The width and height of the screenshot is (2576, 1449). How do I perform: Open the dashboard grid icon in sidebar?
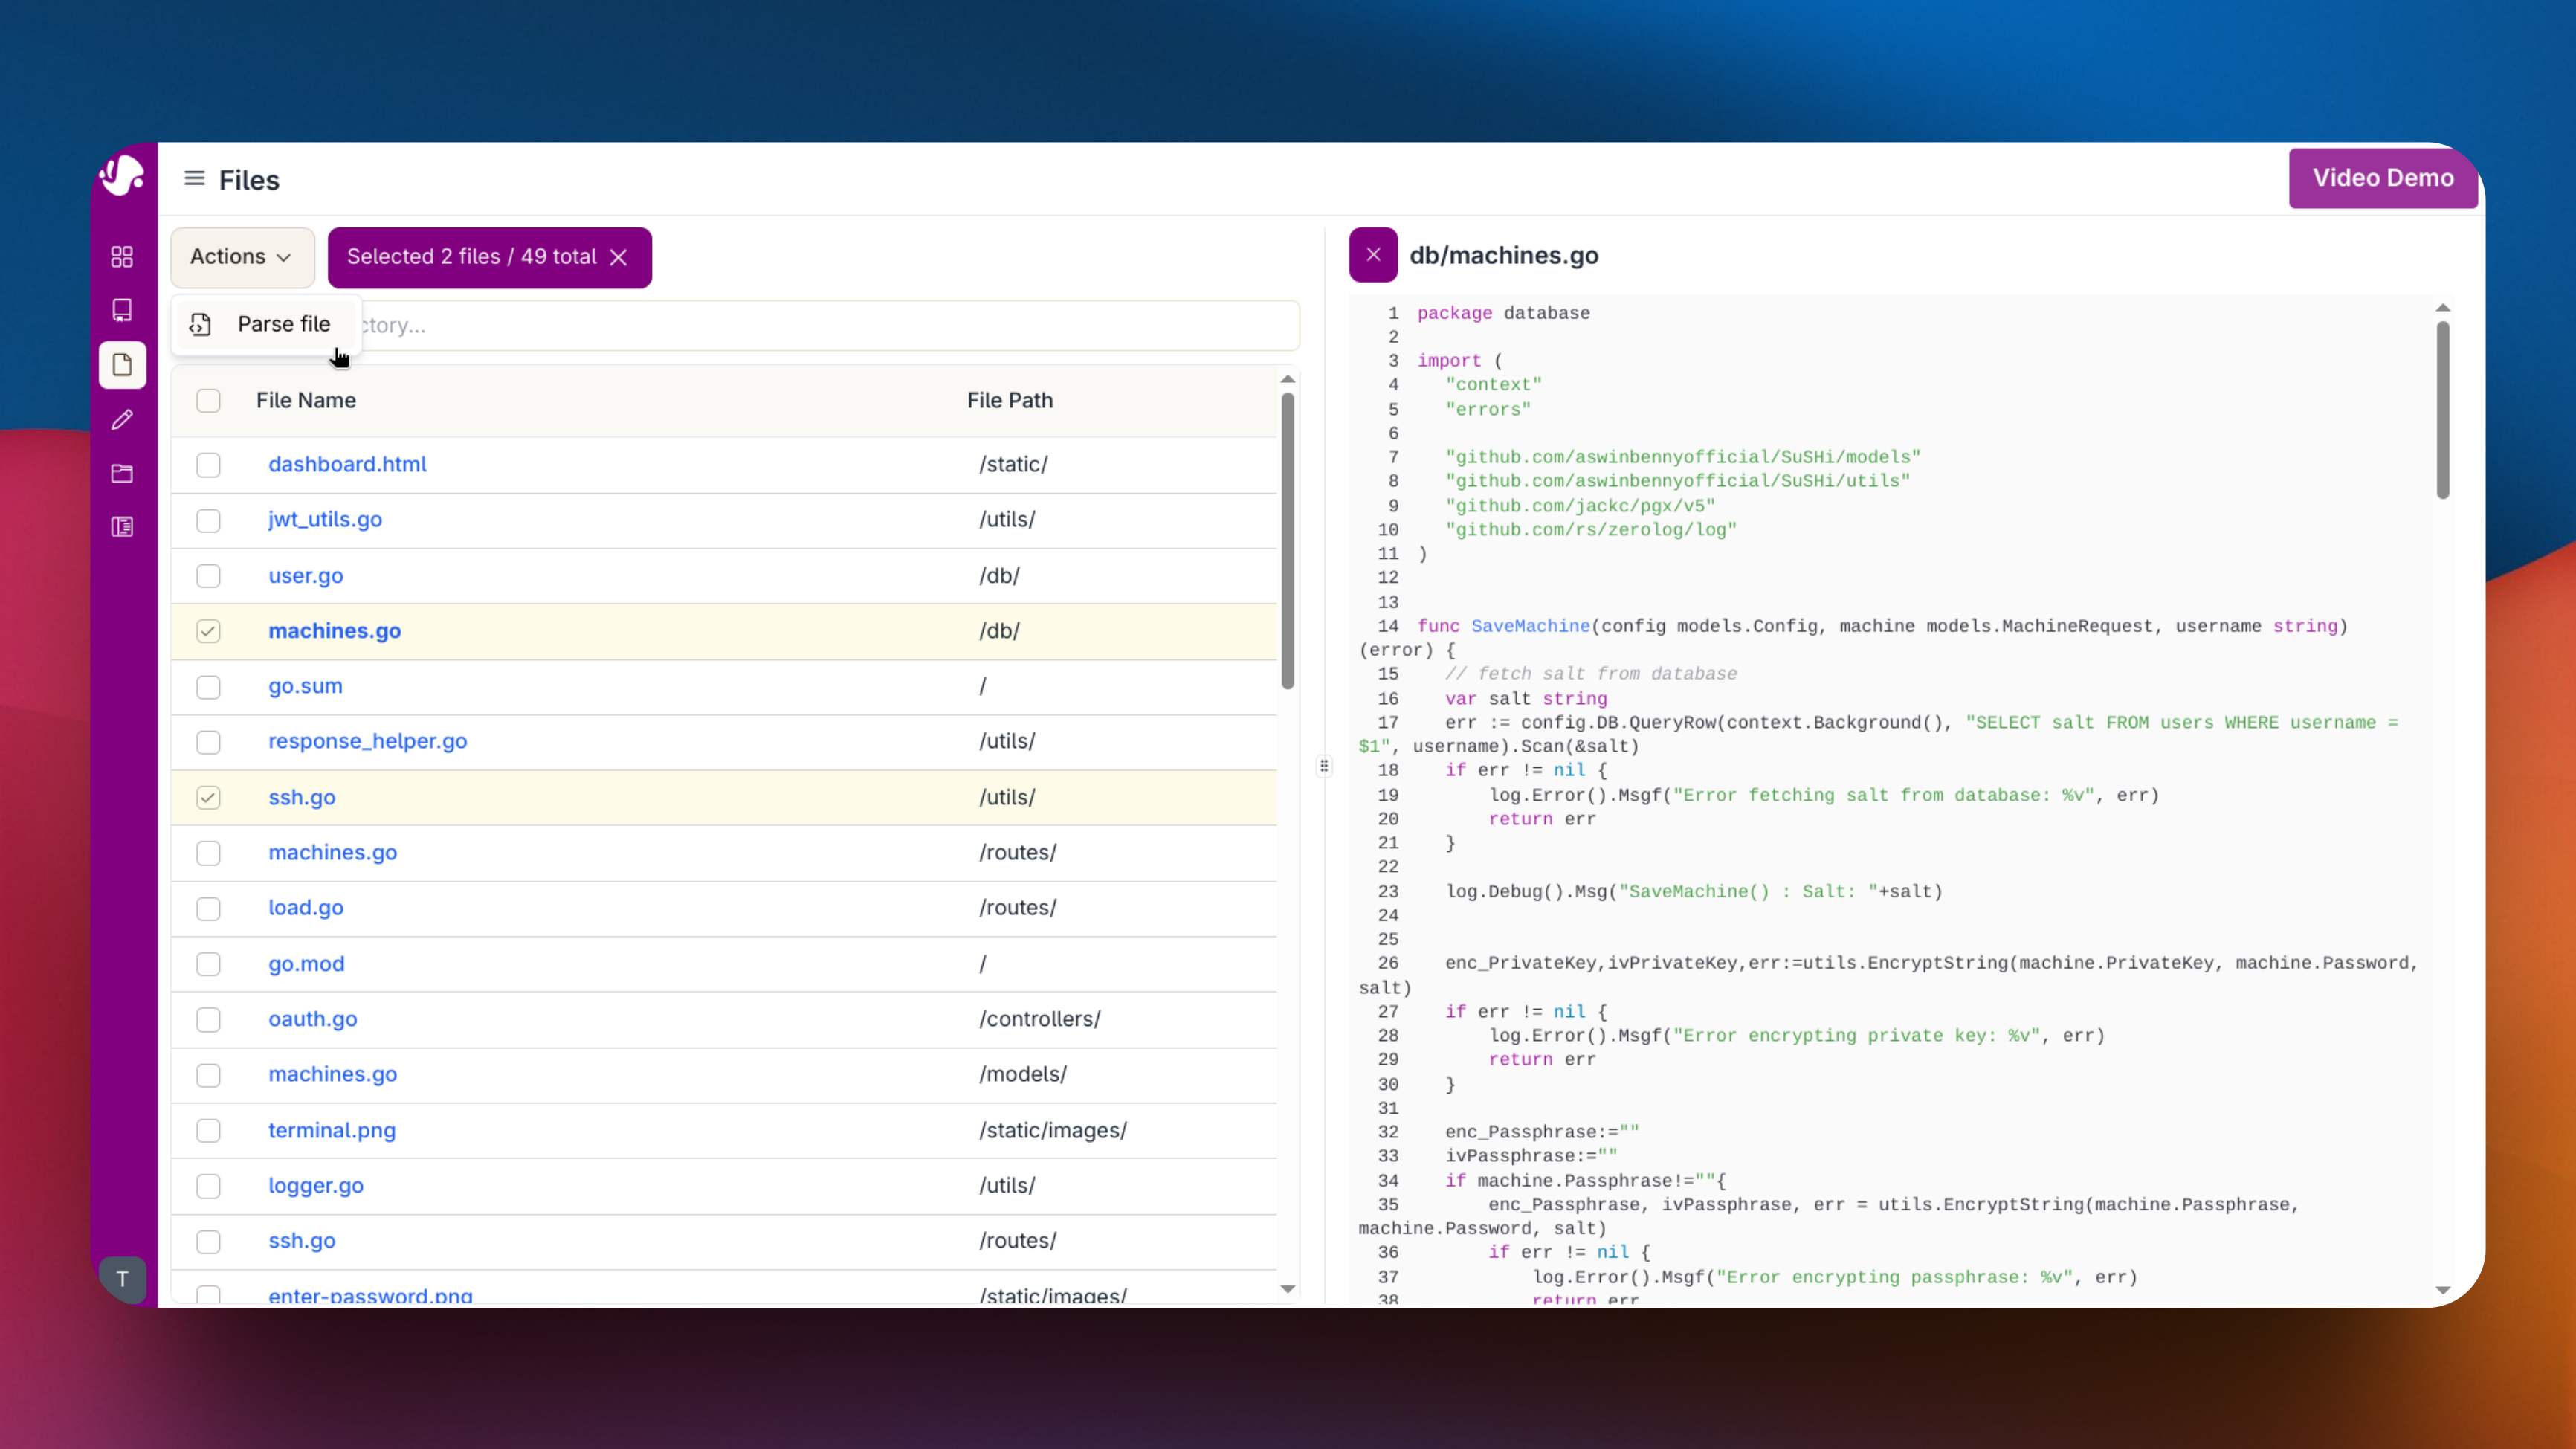[122, 257]
